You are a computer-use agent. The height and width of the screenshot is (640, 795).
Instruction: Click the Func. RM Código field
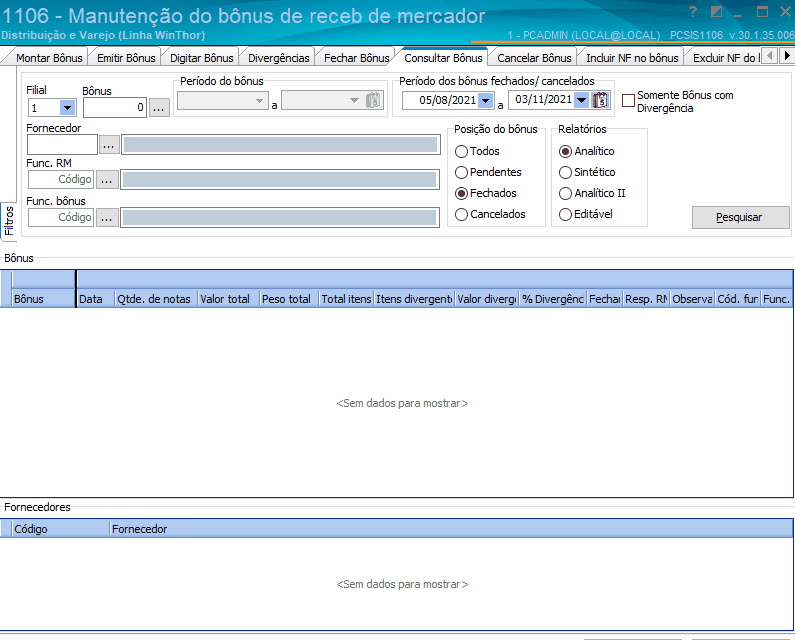tap(61, 180)
